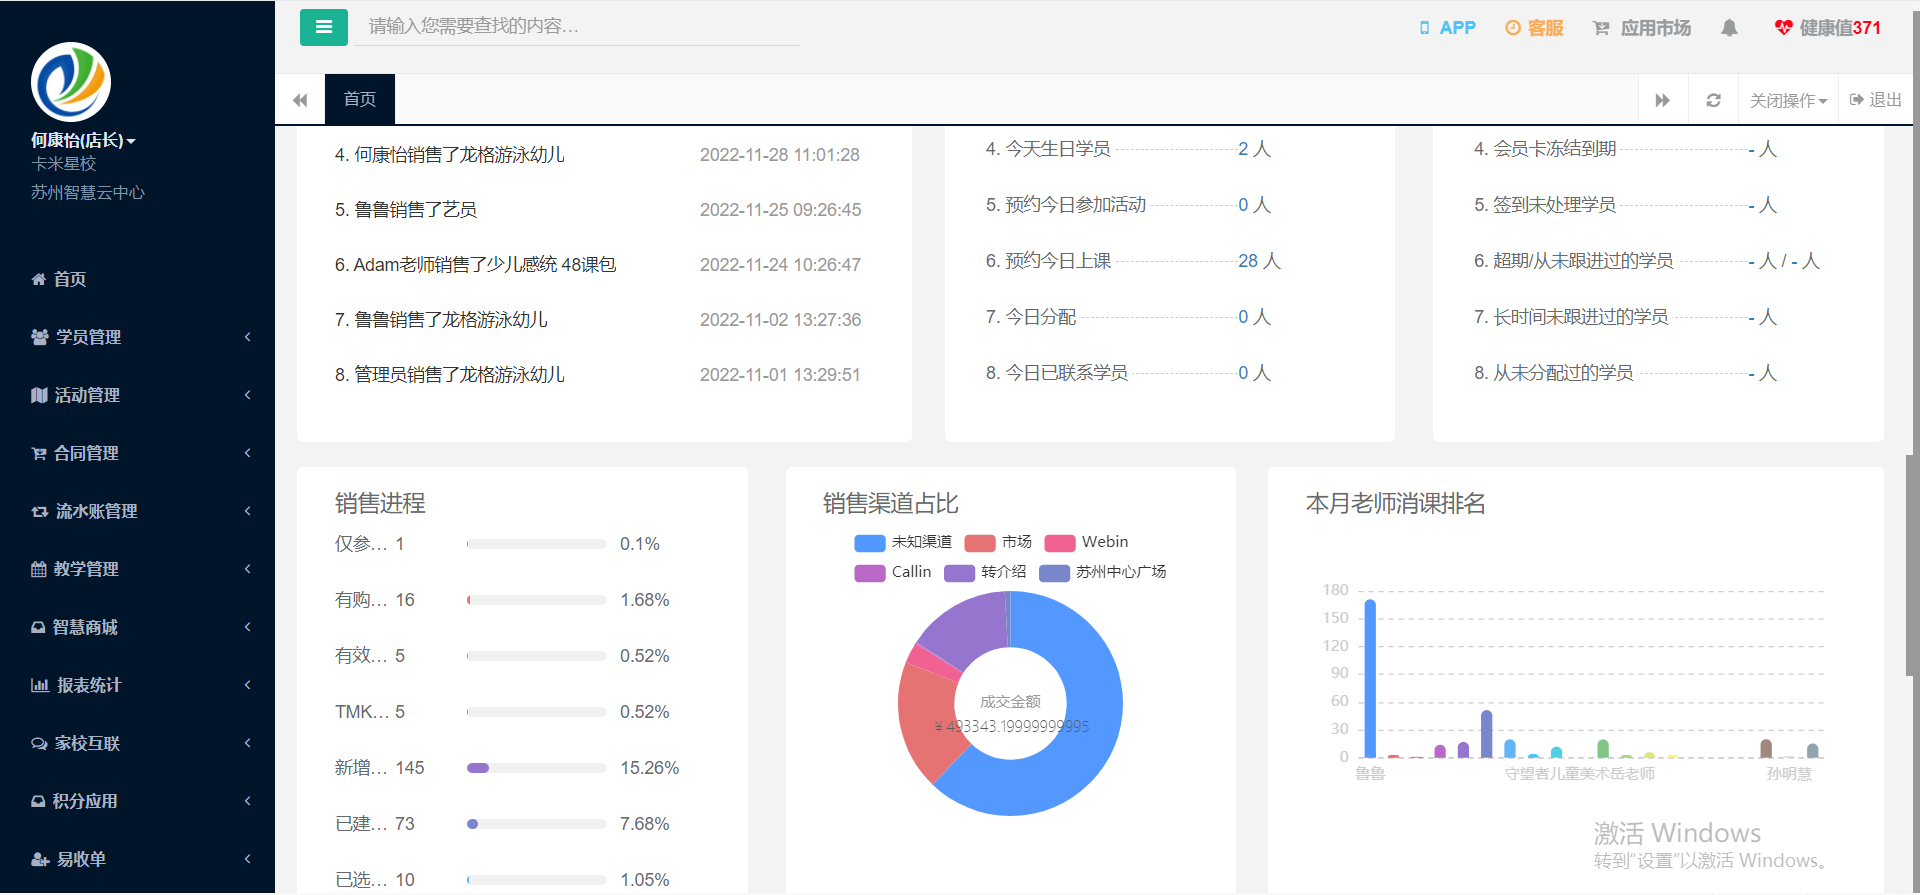Click the green hamburger menu toggle button
Image resolution: width=1920 pixels, height=895 pixels.
[x=323, y=27]
